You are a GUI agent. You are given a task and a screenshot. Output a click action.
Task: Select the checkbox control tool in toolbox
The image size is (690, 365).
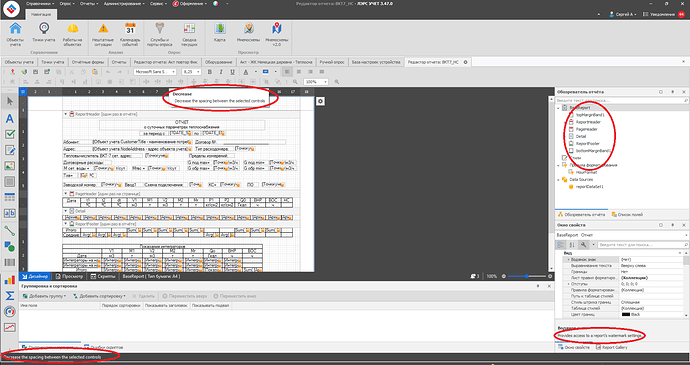(x=9, y=134)
